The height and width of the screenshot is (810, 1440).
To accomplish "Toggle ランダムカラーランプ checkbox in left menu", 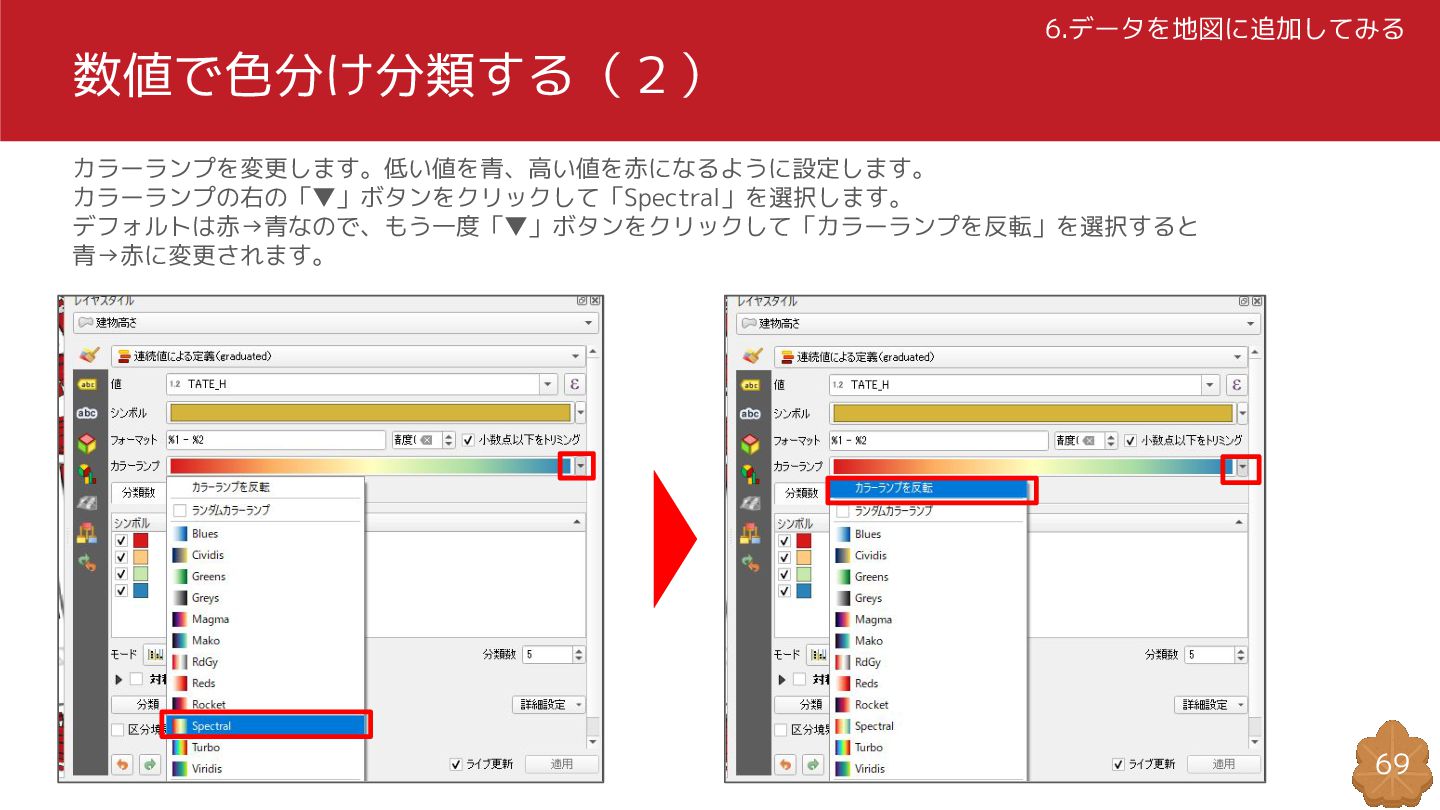I will pos(180,510).
